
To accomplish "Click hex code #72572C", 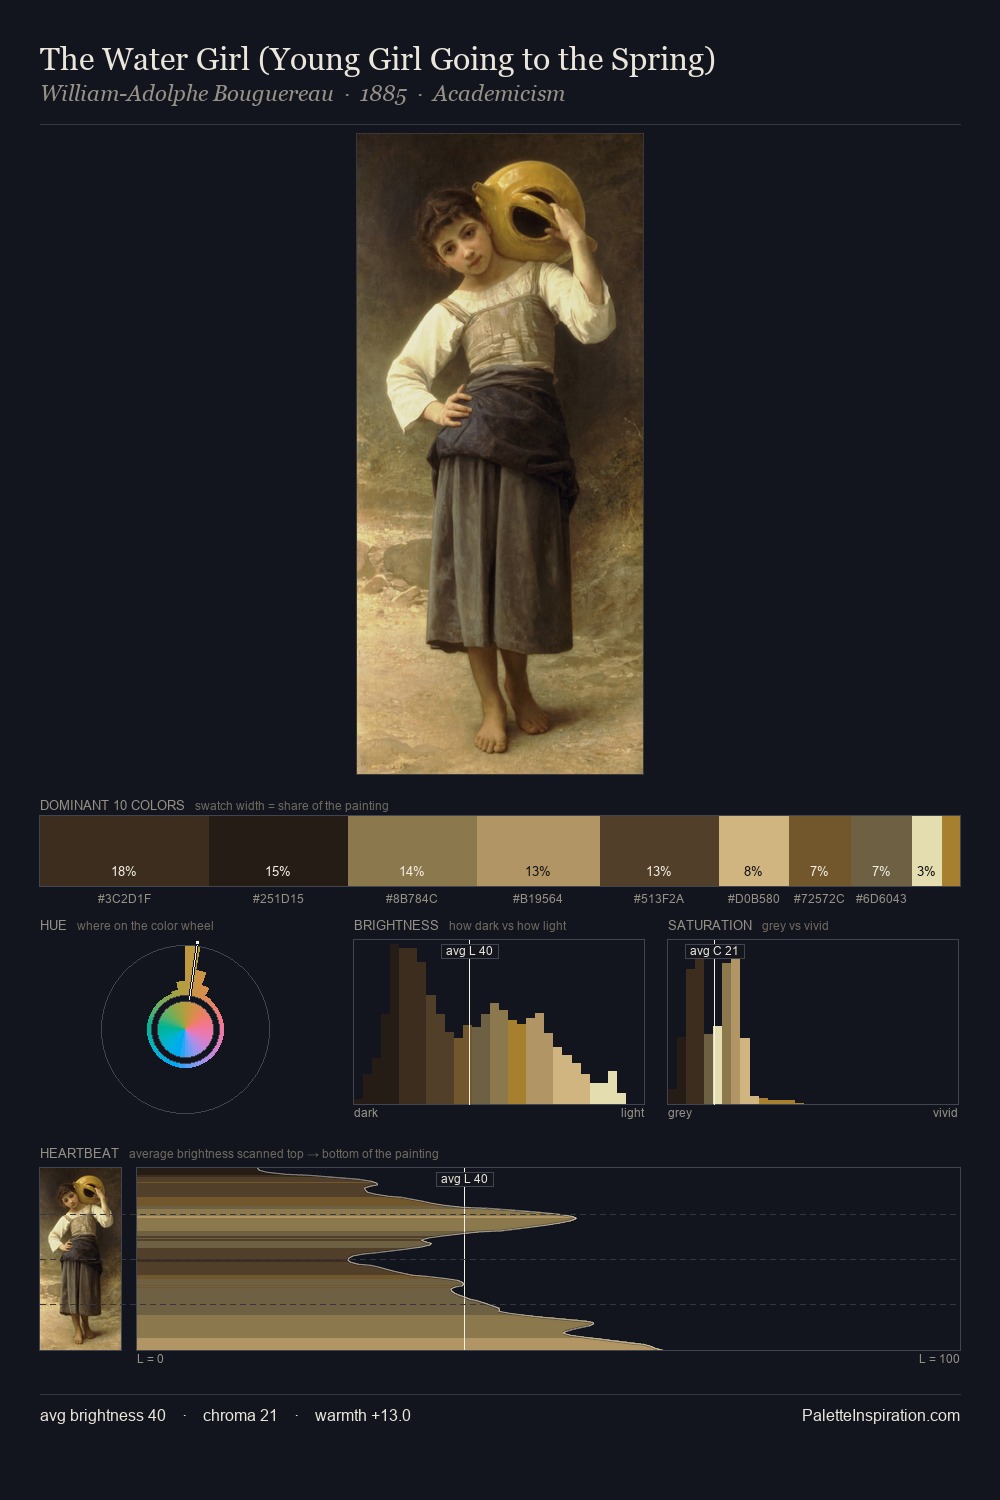I will [819, 899].
